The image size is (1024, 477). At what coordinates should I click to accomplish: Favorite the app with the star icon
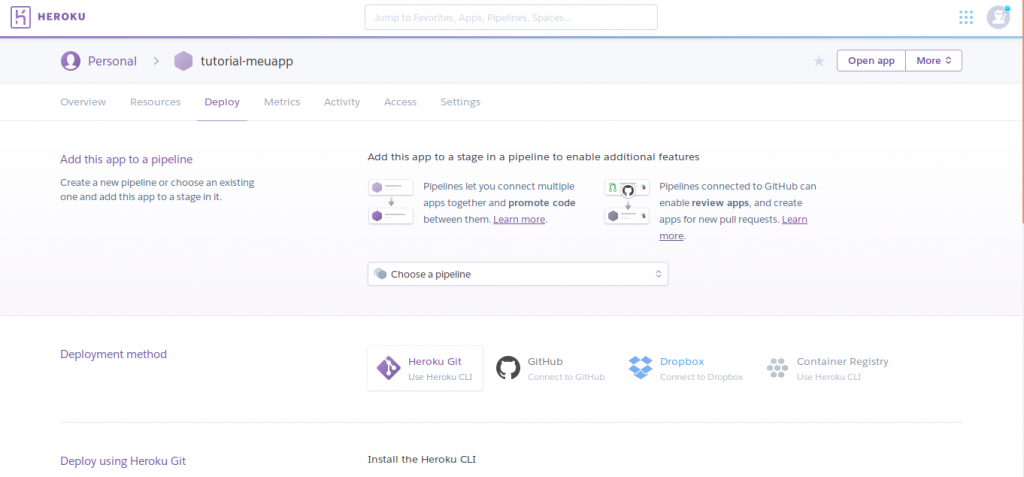pos(819,61)
